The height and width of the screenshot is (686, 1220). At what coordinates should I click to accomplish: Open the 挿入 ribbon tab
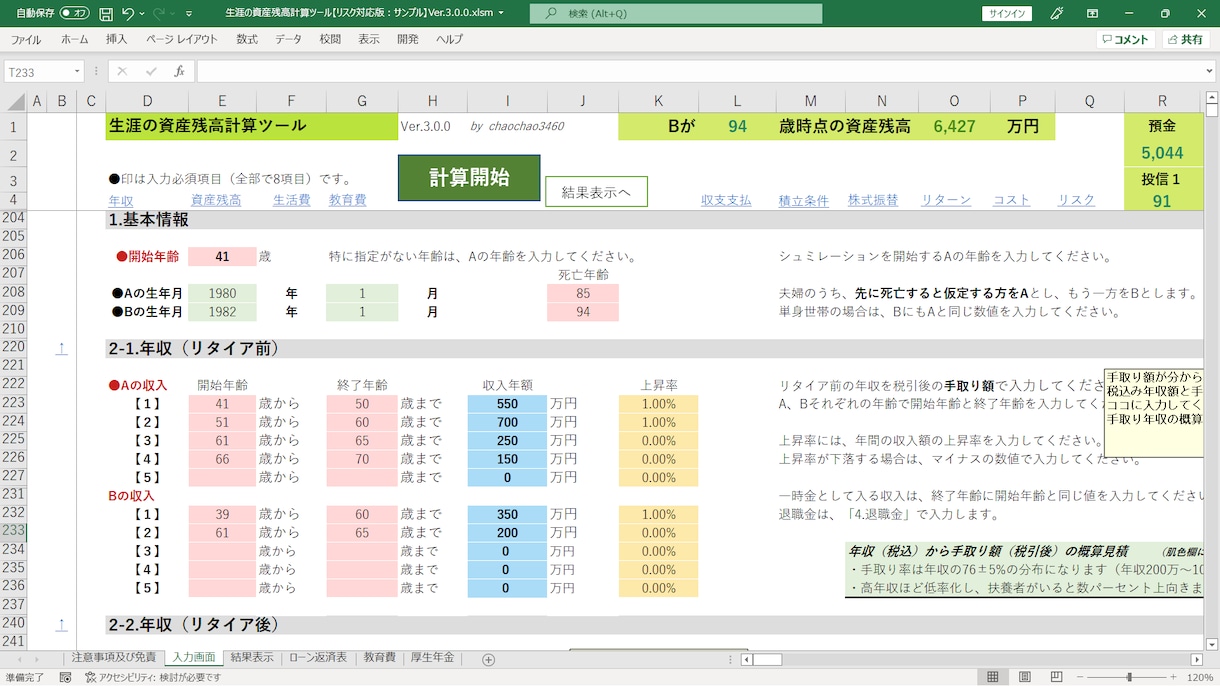click(116, 39)
